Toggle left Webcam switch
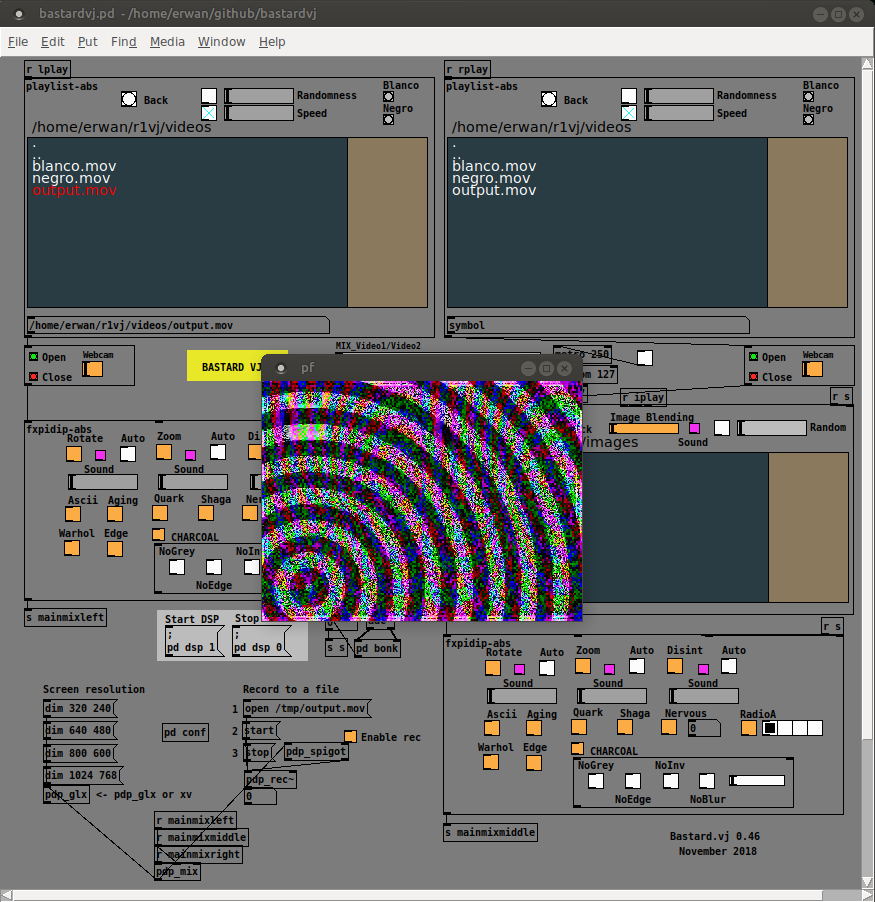Viewport: 875px width, 902px height. click(x=92, y=369)
